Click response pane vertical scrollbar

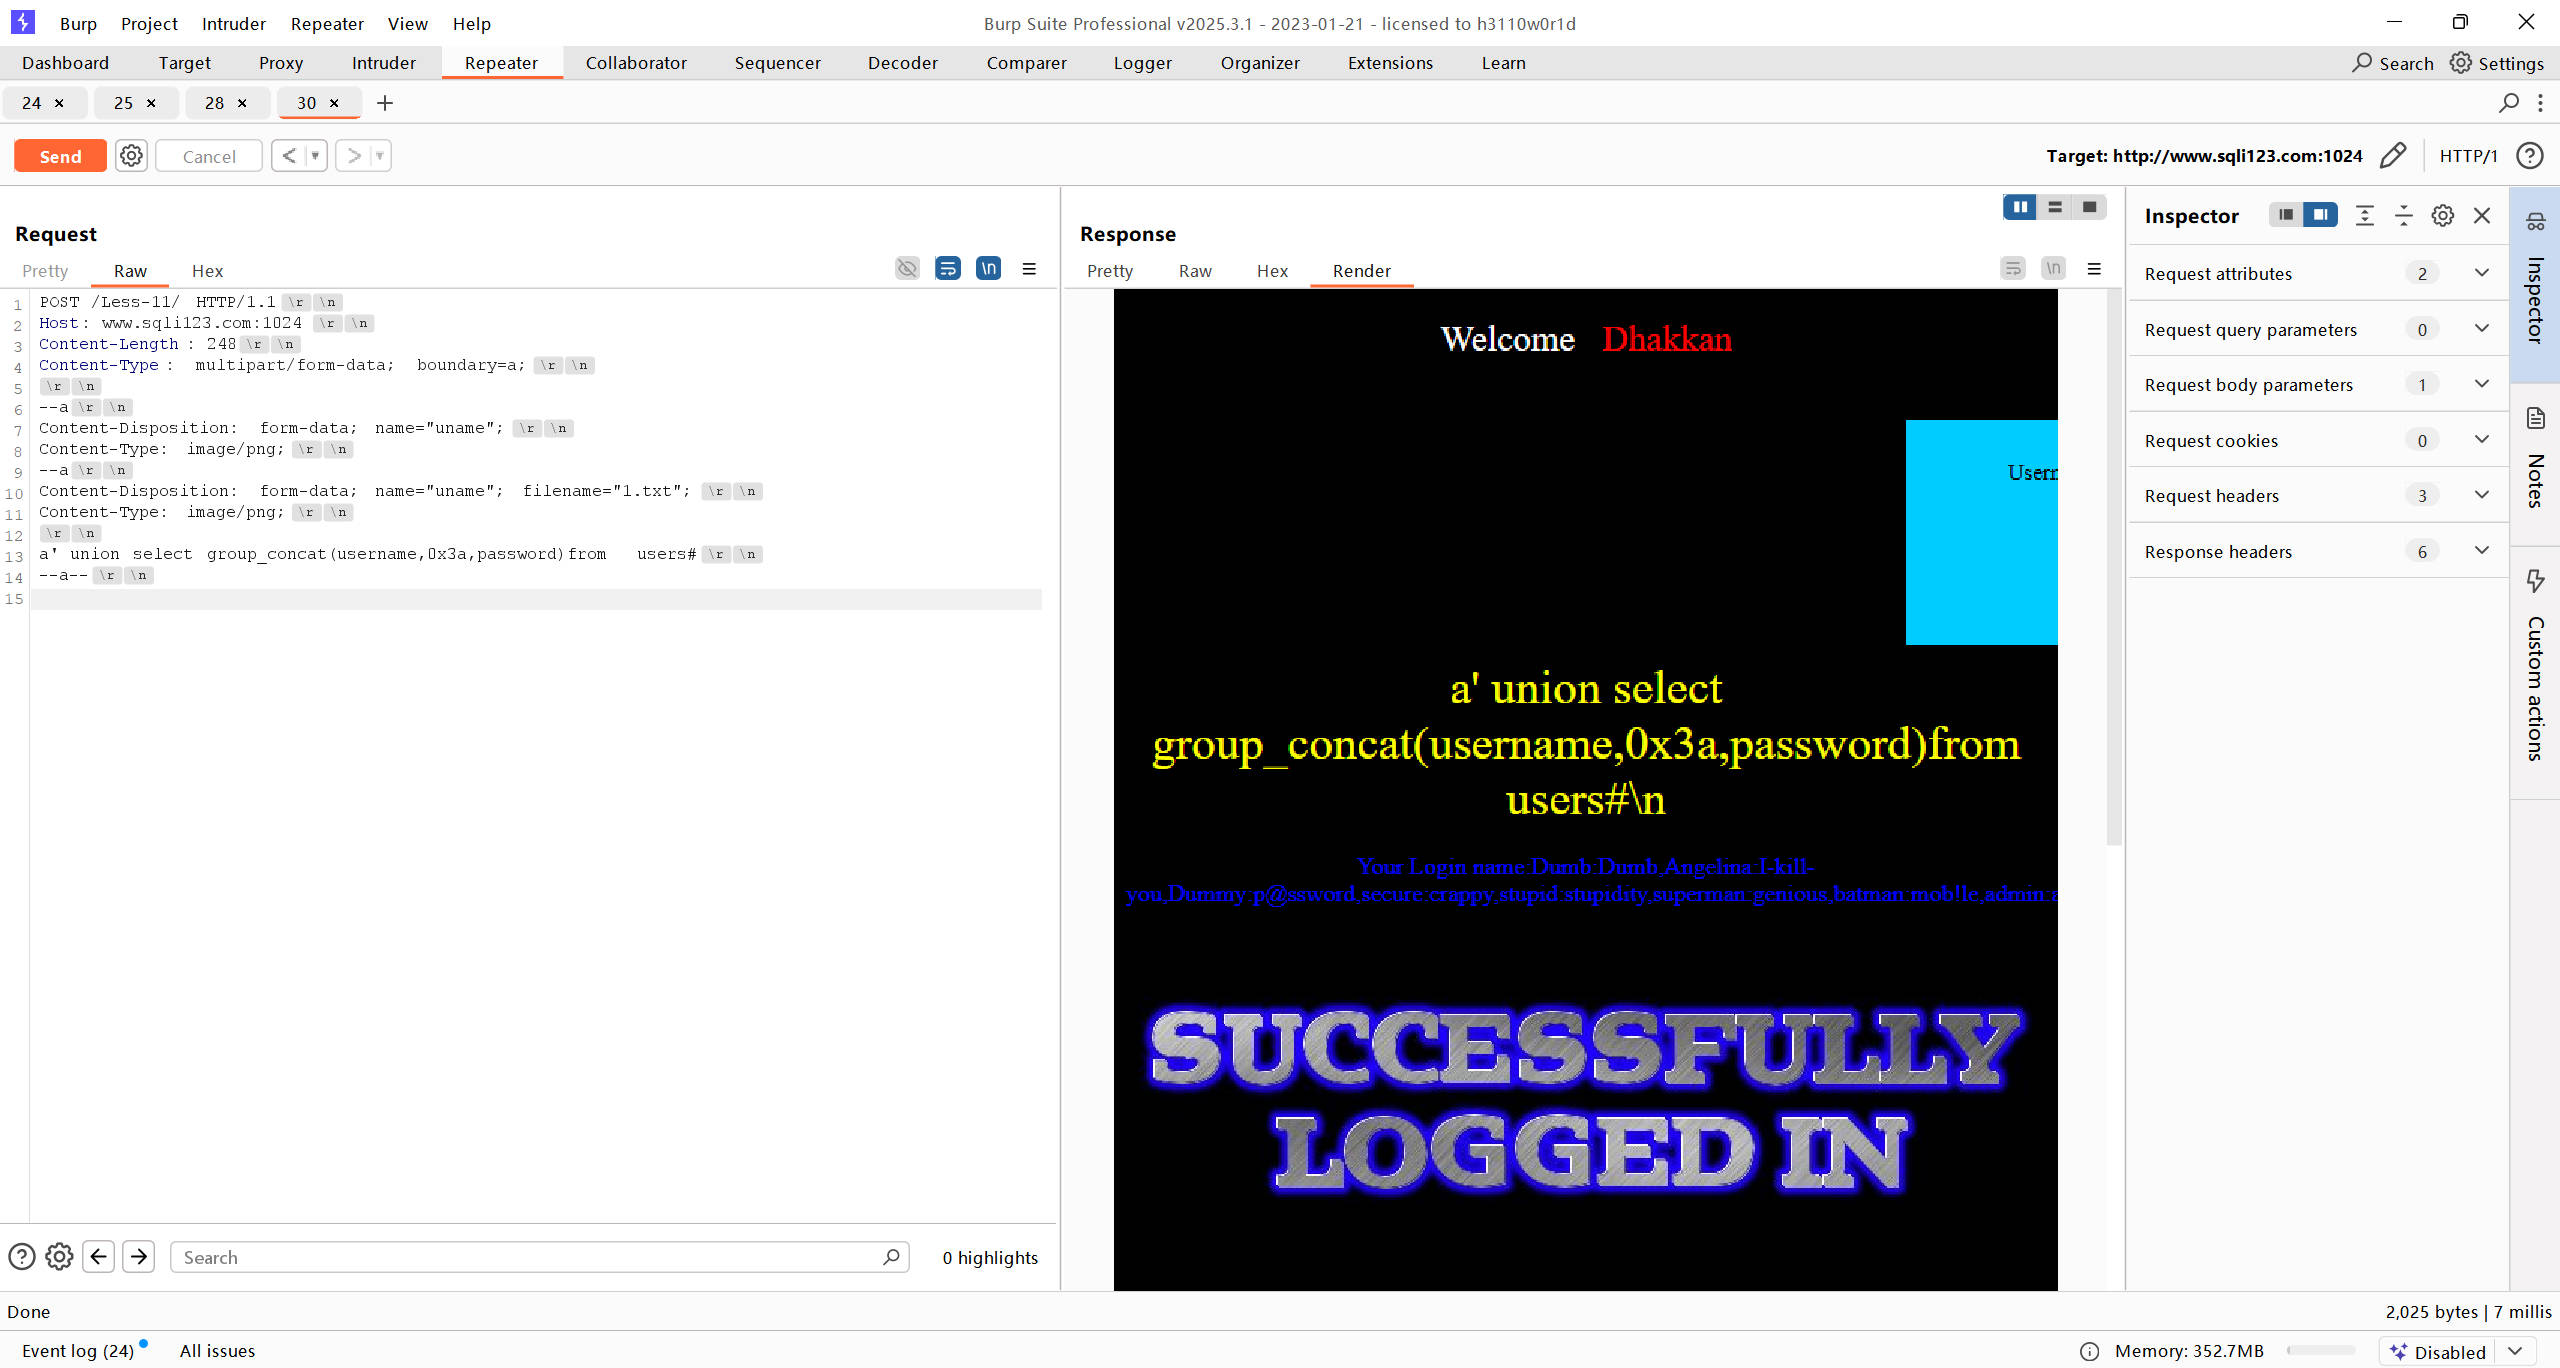[2114, 568]
